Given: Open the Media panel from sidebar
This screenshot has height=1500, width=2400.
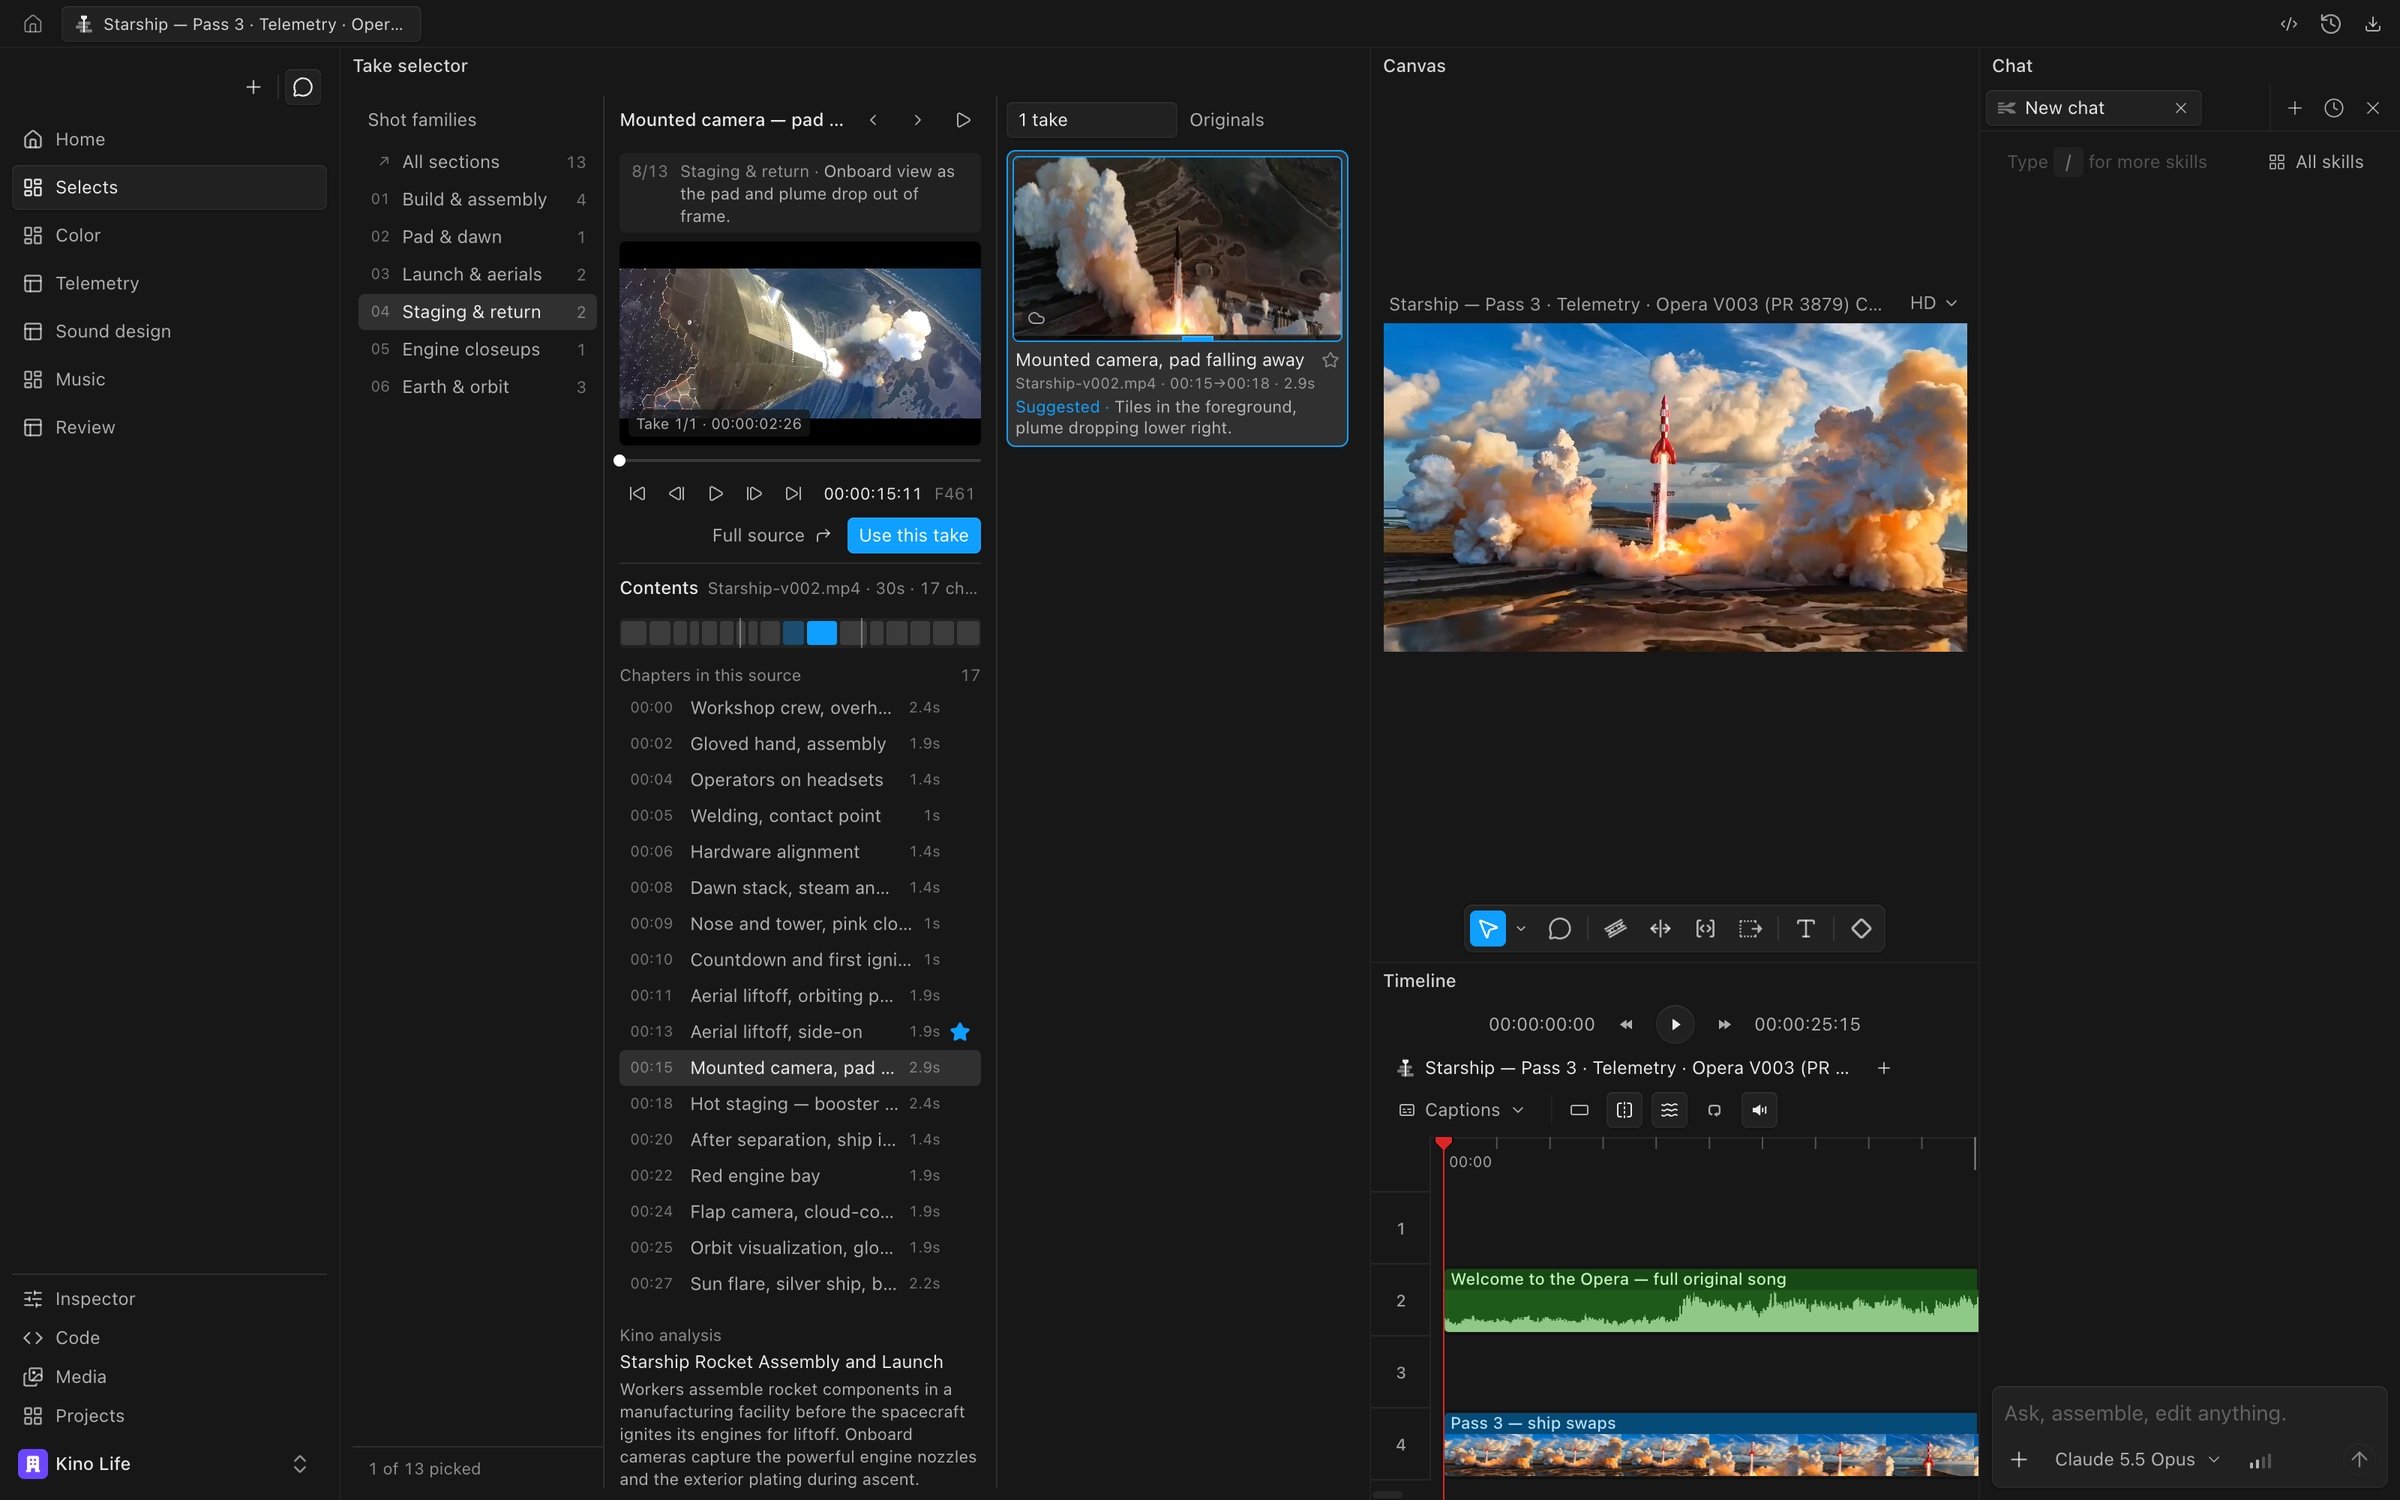Looking at the screenshot, I should click(169, 1377).
